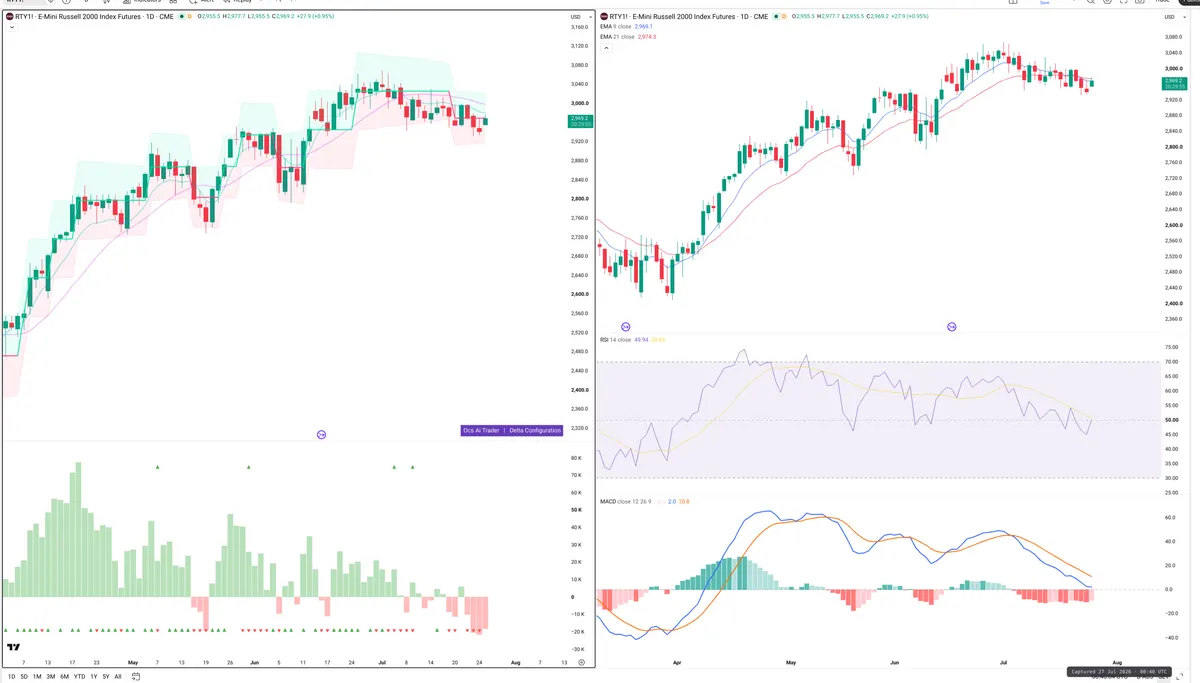Click the 80 K level on delta histogram axis
The height and width of the screenshot is (683, 1200).
(x=577, y=458)
